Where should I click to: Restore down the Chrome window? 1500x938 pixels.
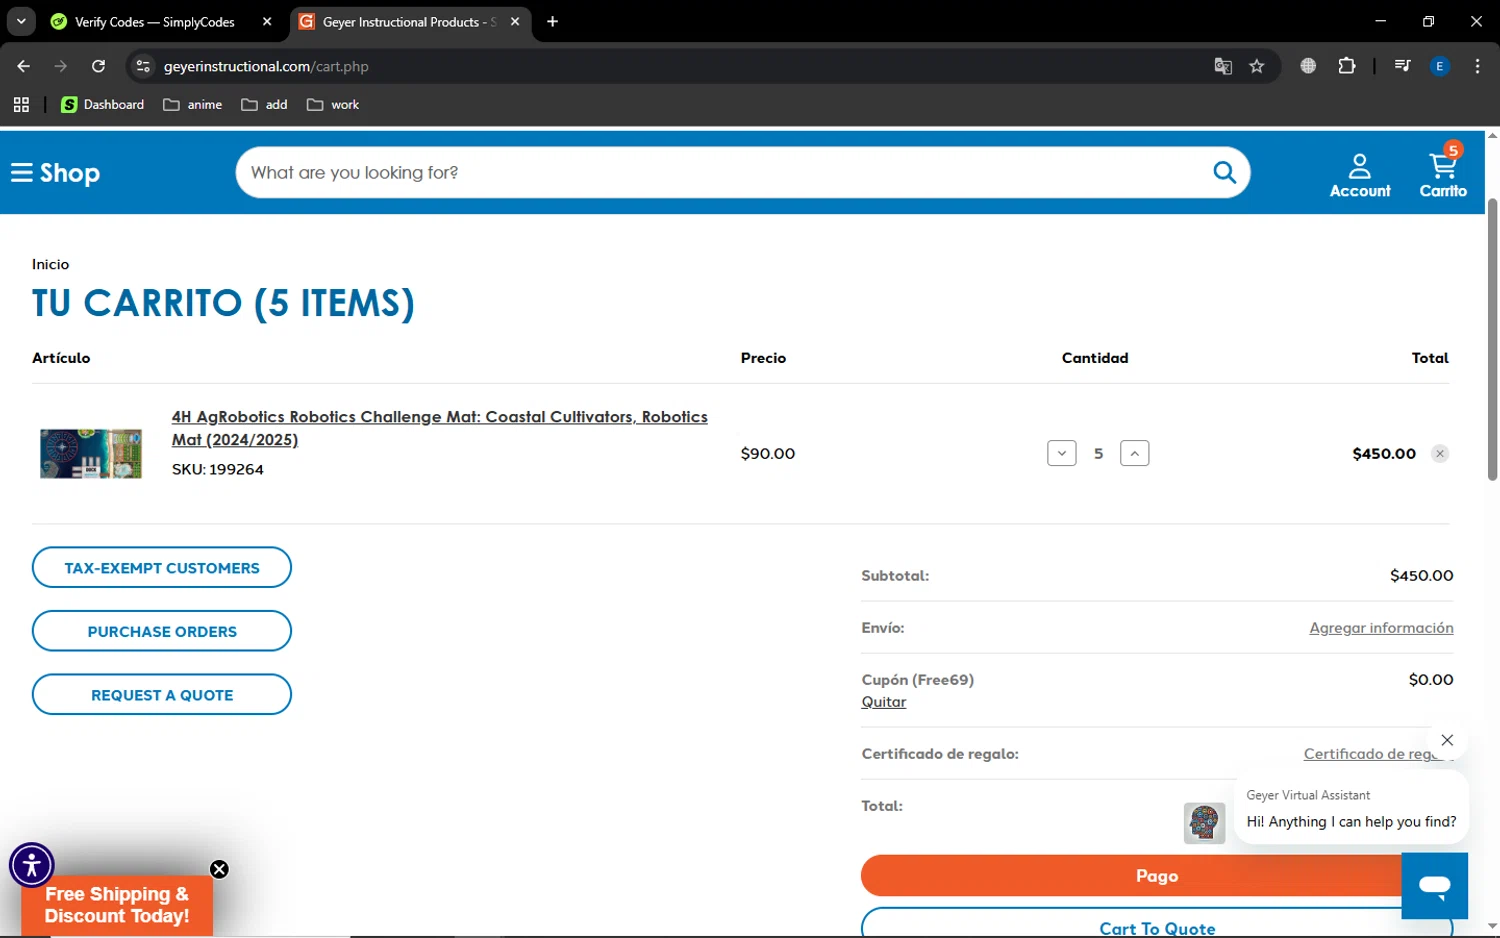pos(1428,21)
